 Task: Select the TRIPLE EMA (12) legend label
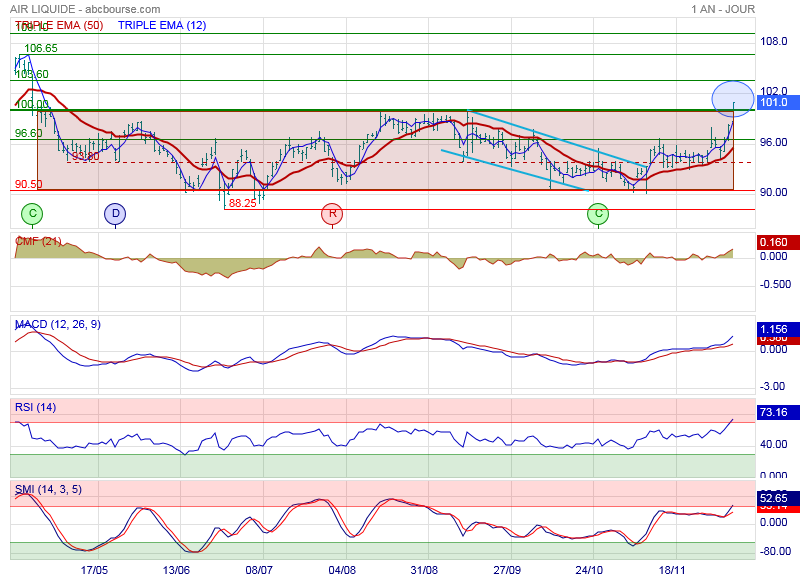click(x=162, y=25)
